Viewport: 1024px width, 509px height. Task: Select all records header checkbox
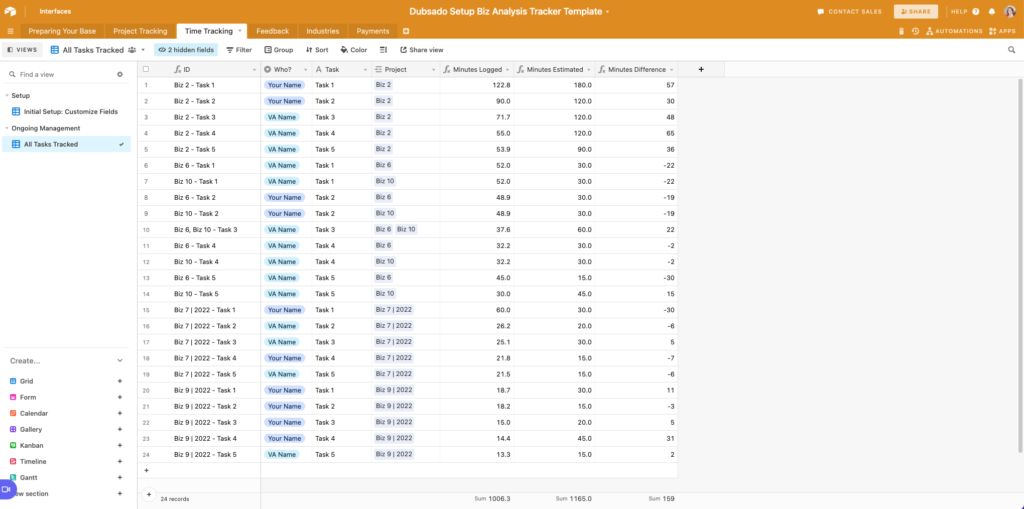pyautogui.click(x=146, y=69)
